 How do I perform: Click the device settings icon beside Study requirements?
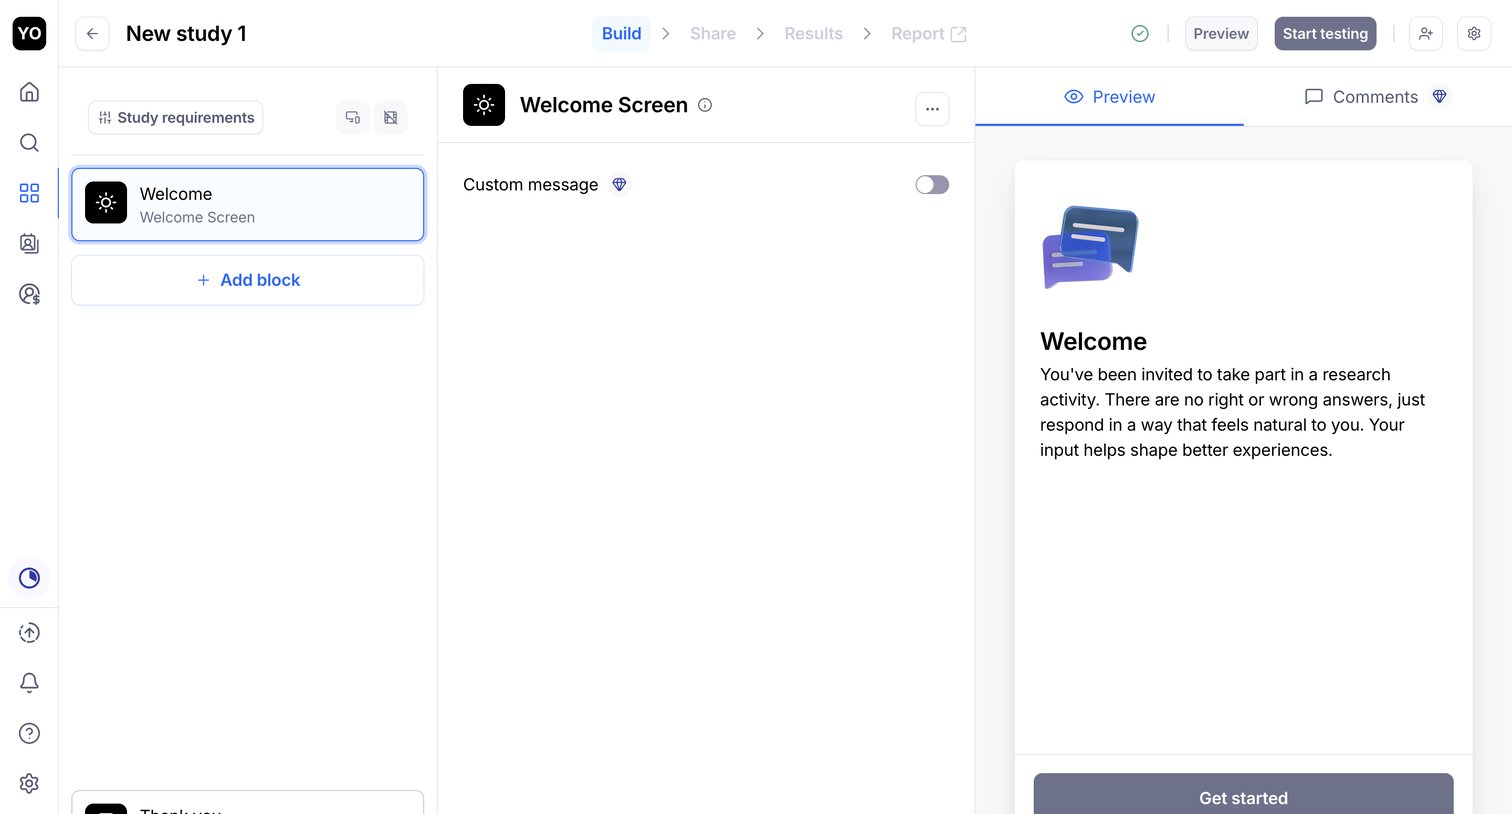(x=353, y=117)
